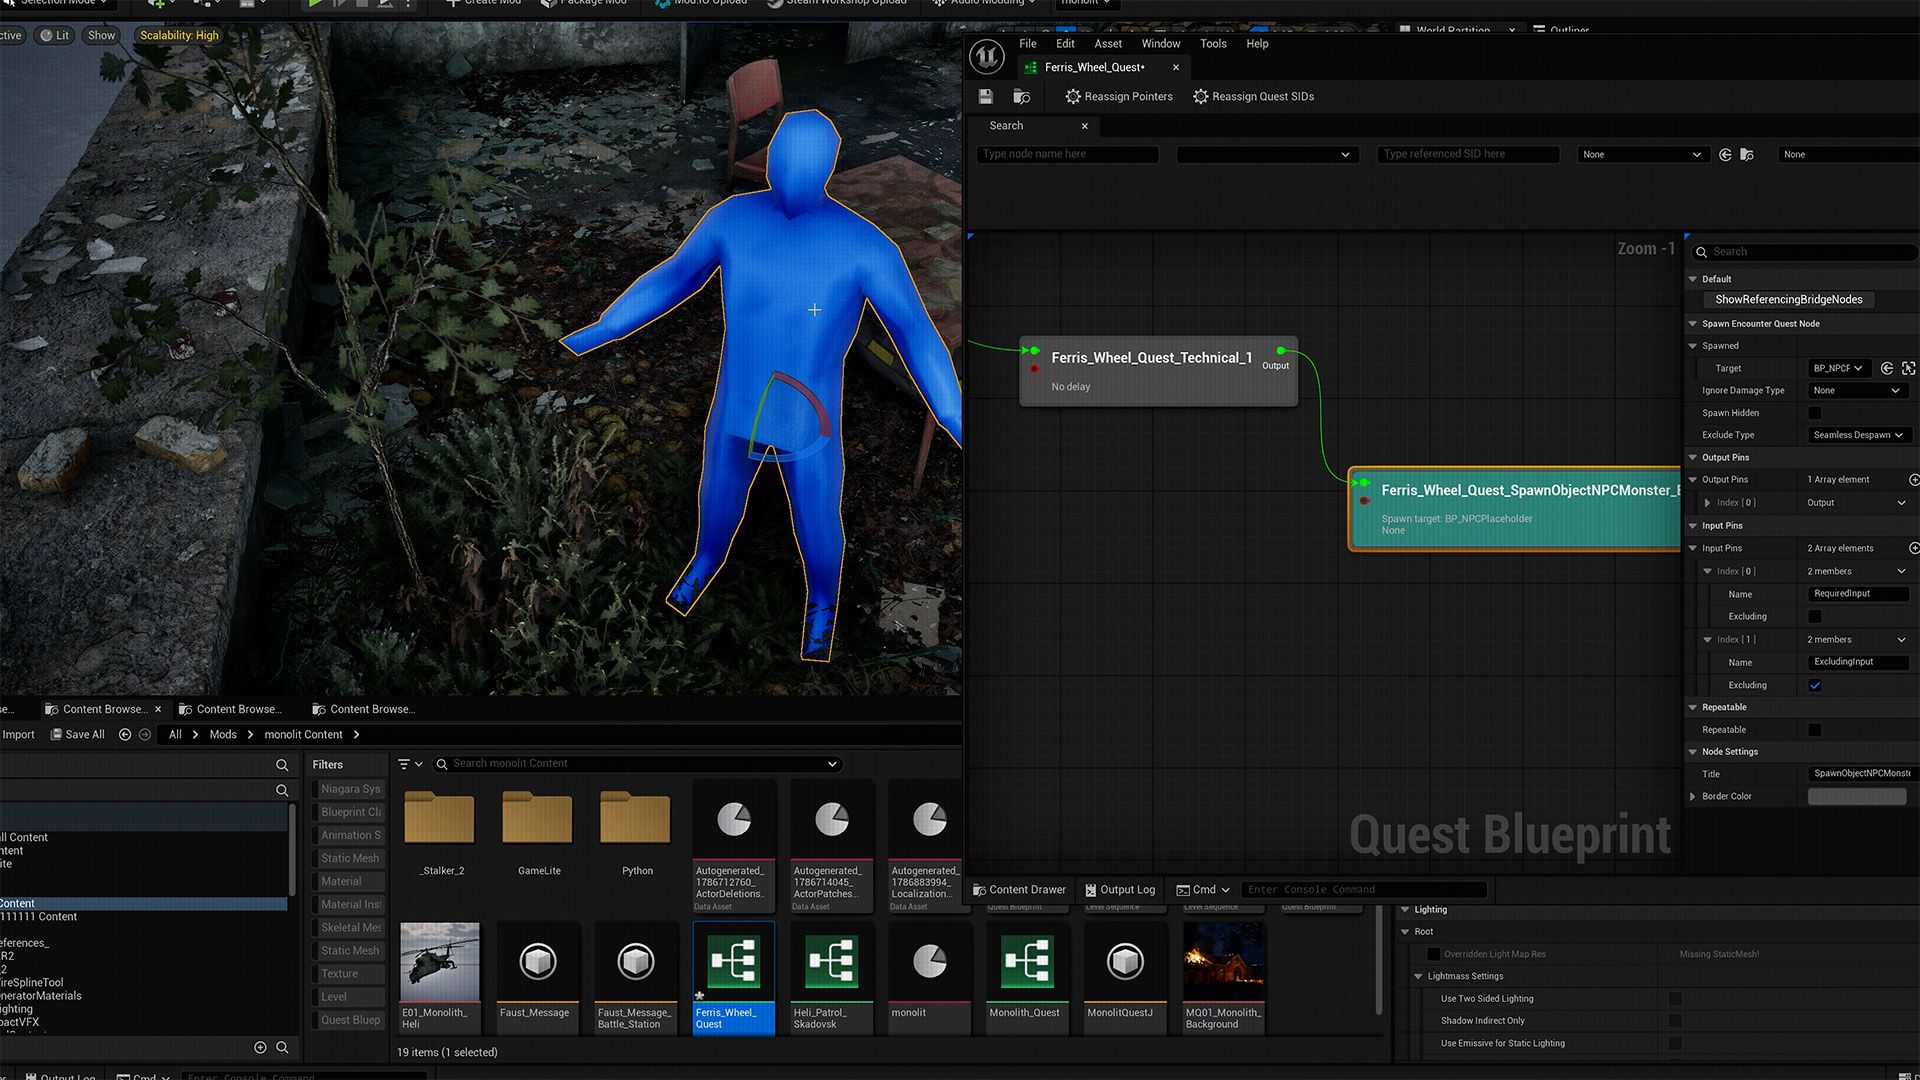The image size is (1920, 1080).
Task: Click the browse-to-asset icon beside save
Action: [x=1021, y=96]
